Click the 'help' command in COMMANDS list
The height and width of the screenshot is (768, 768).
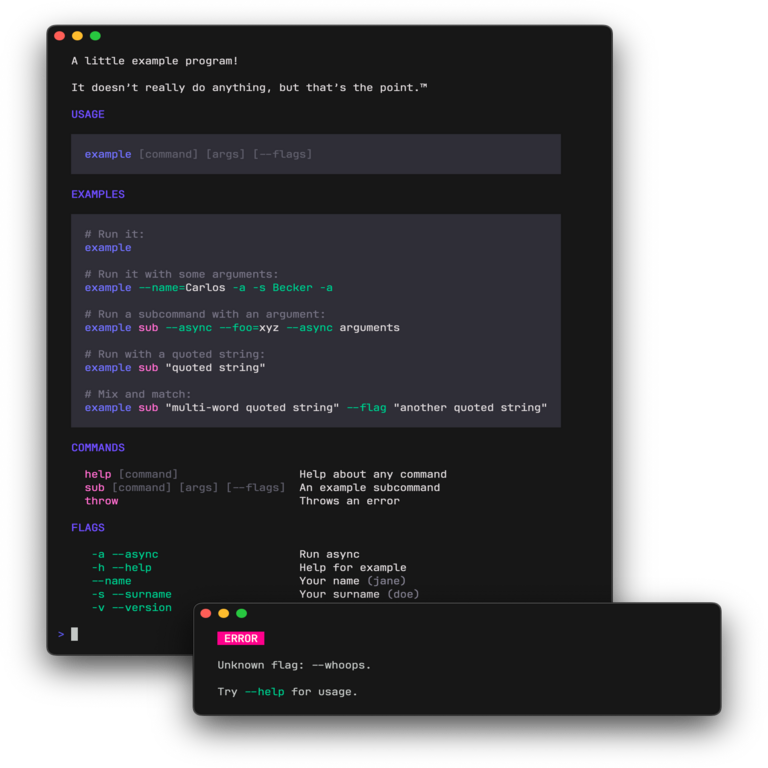pyautogui.click(x=98, y=475)
